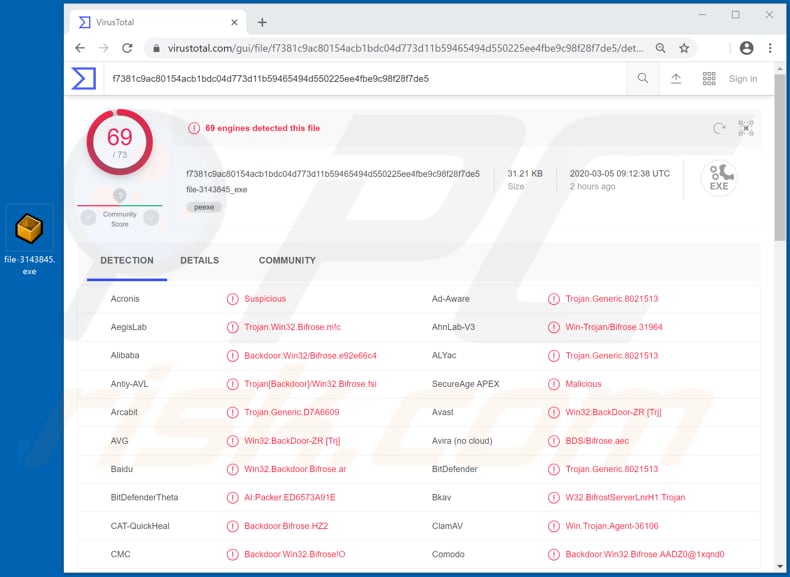The image size is (790, 577).
Task: Click the community score question marker icon
Action: (x=119, y=196)
